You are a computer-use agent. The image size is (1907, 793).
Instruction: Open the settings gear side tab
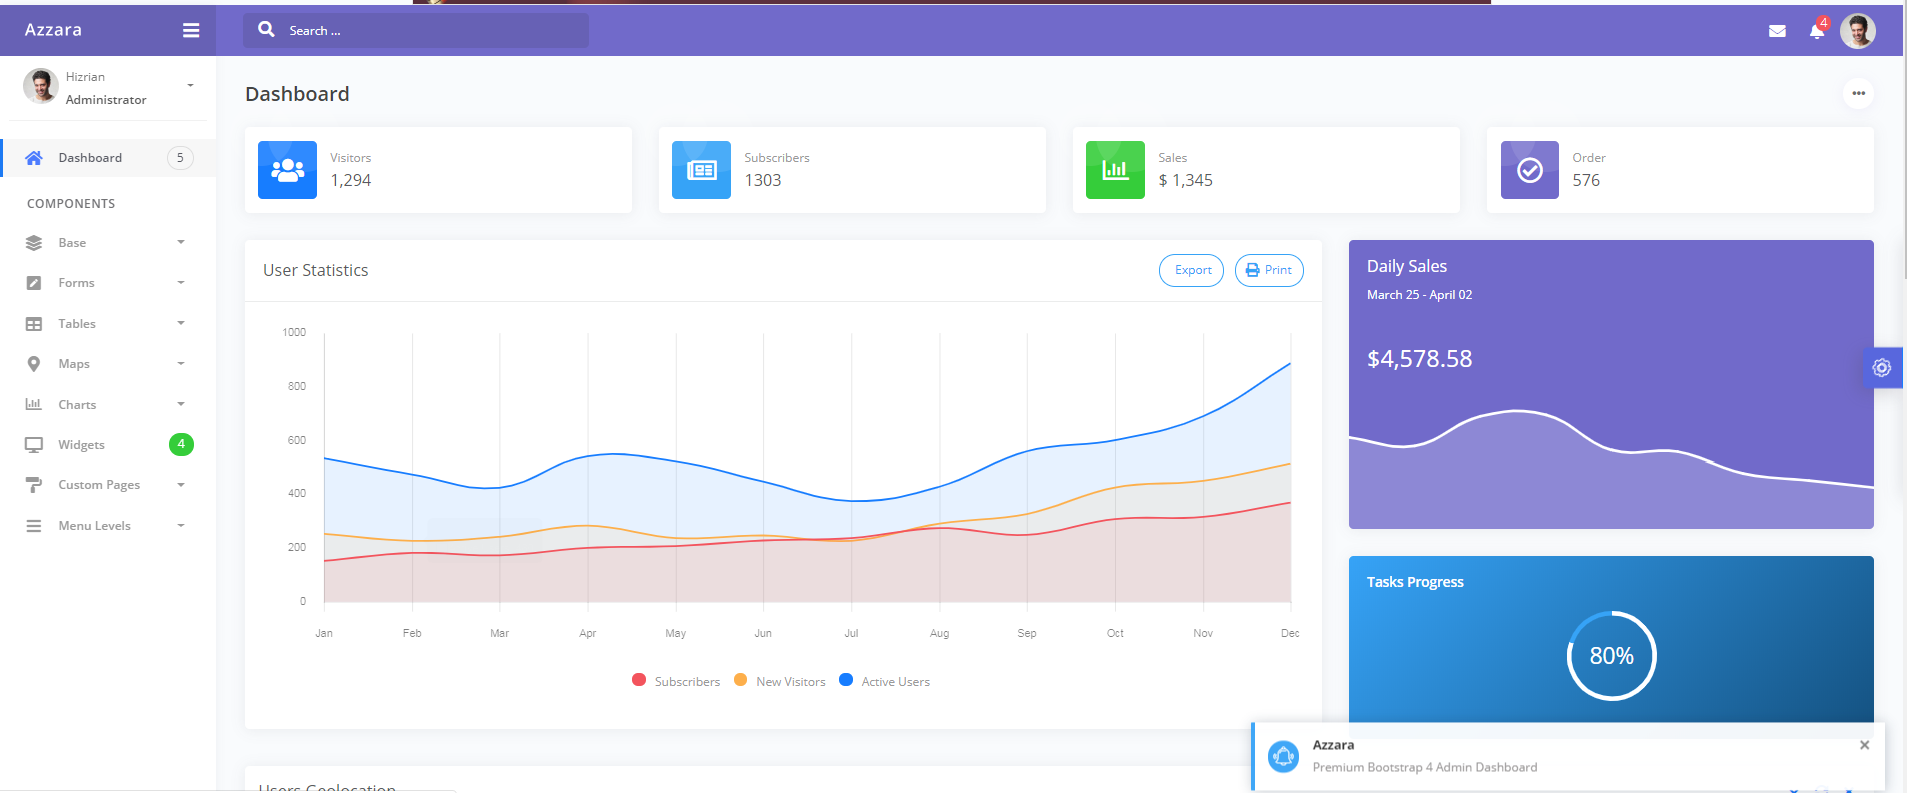pos(1882,368)
